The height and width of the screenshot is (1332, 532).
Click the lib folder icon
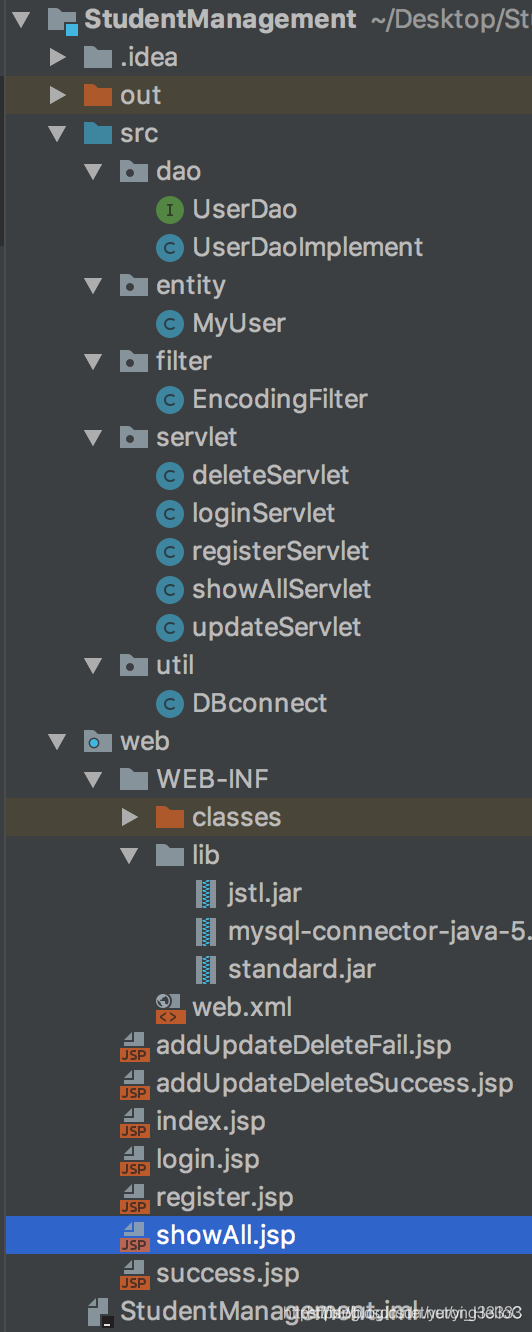tap(170, 855)
